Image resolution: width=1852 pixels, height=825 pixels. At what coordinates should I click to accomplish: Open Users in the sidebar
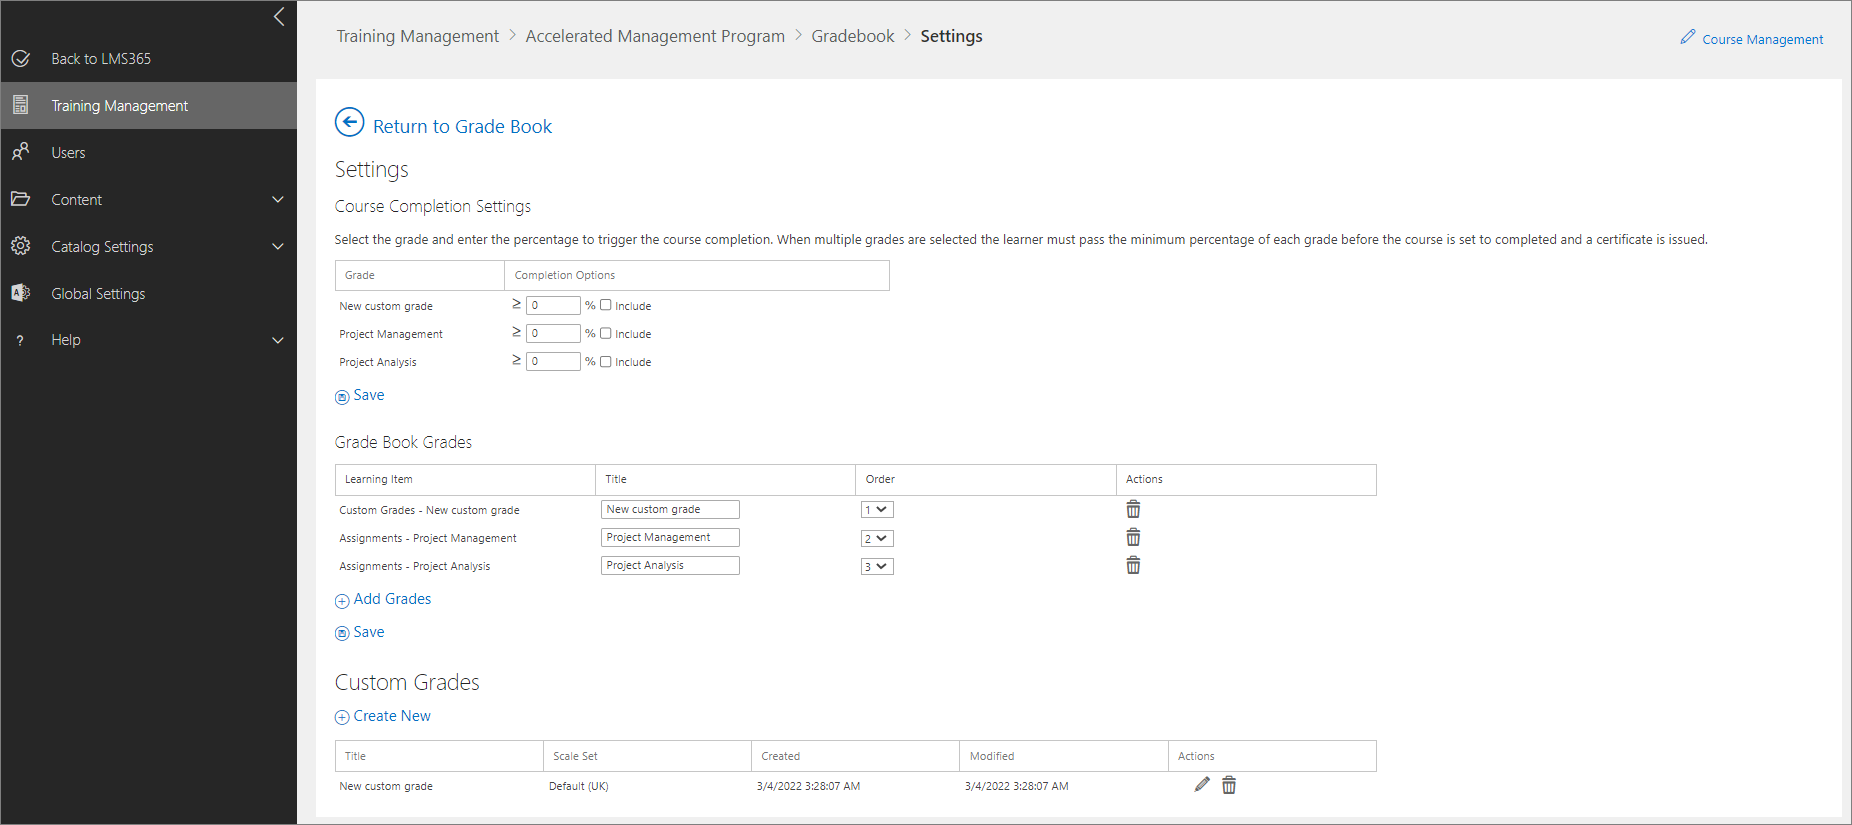point(68,153)
